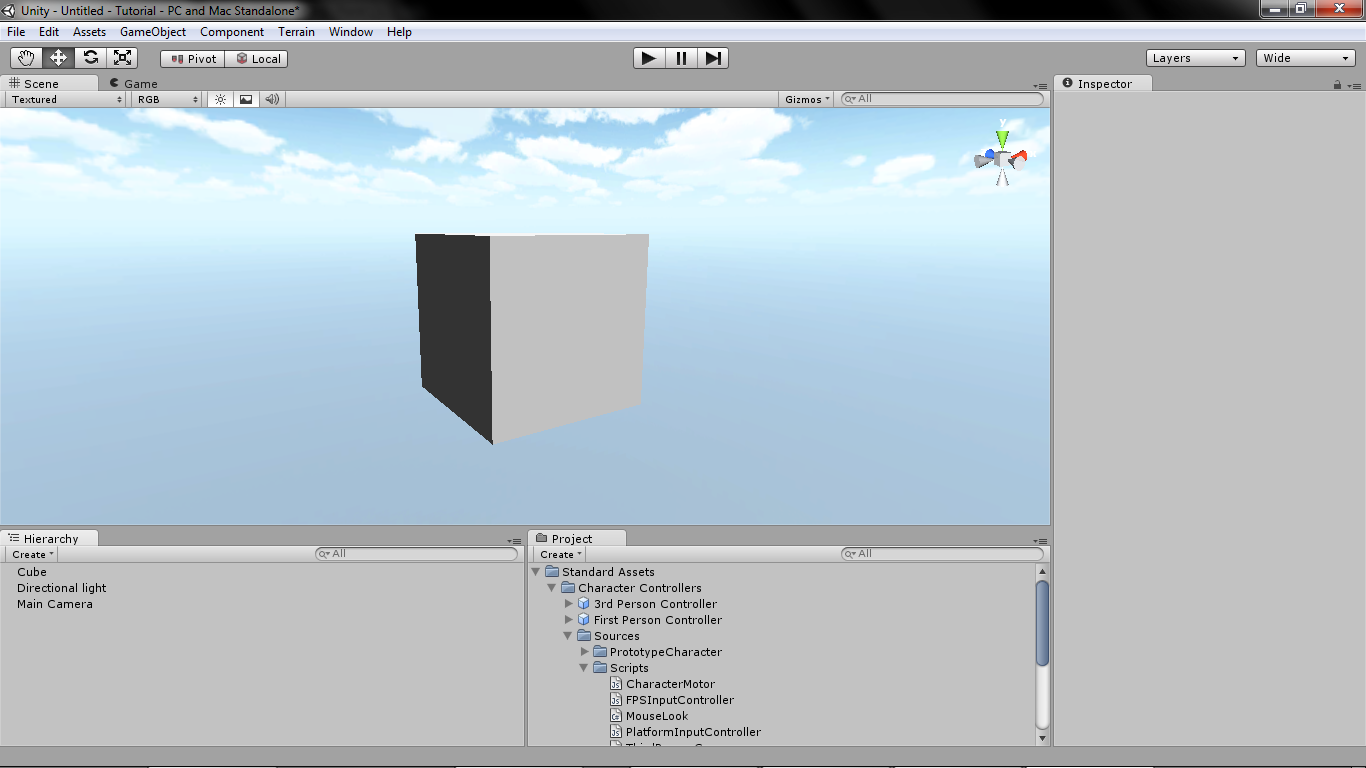1366x768 pixels.
Task: Click the blue Z axis cone of gizmo
Action: (x=989, y=155)
